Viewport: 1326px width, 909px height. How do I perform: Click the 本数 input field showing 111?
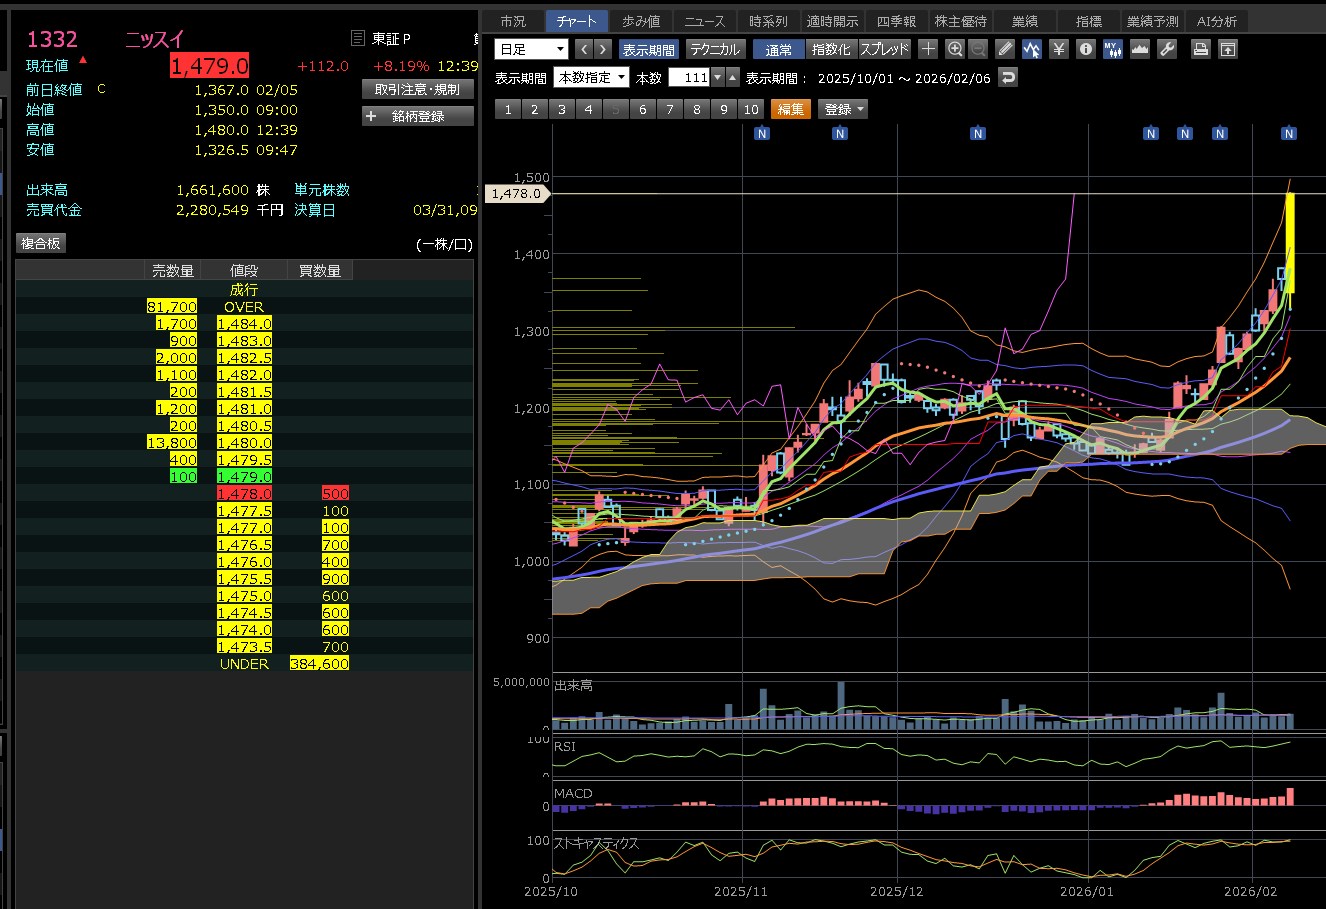coord(689,77)
